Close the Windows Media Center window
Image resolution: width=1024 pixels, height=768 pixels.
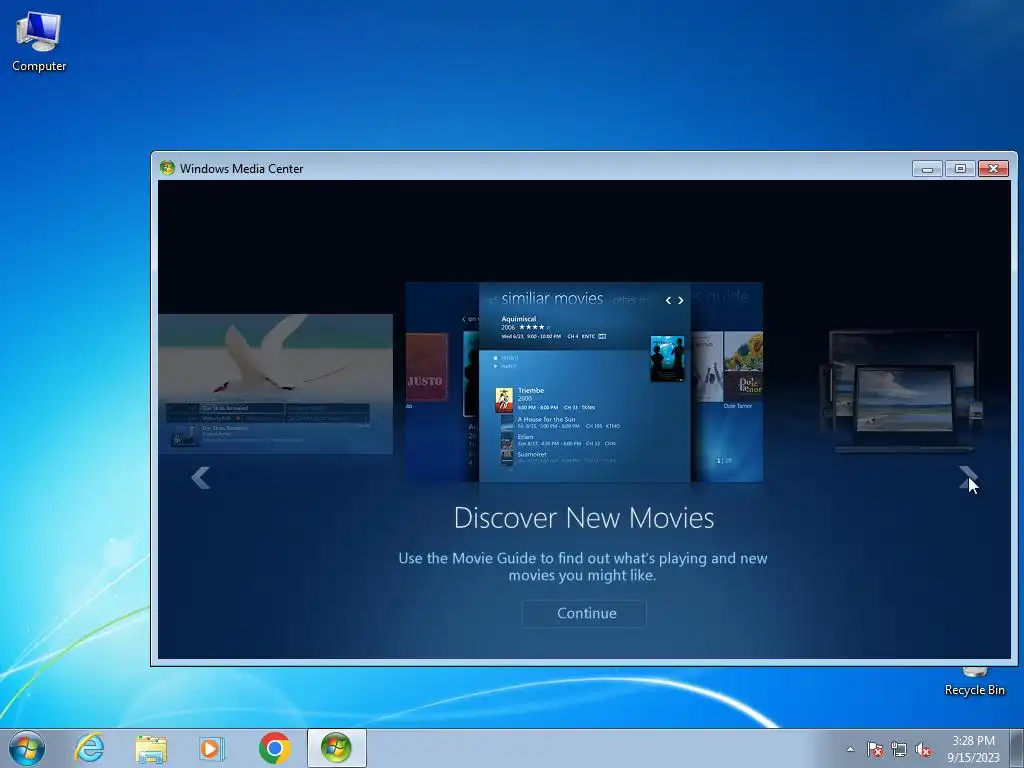[993, 168]
